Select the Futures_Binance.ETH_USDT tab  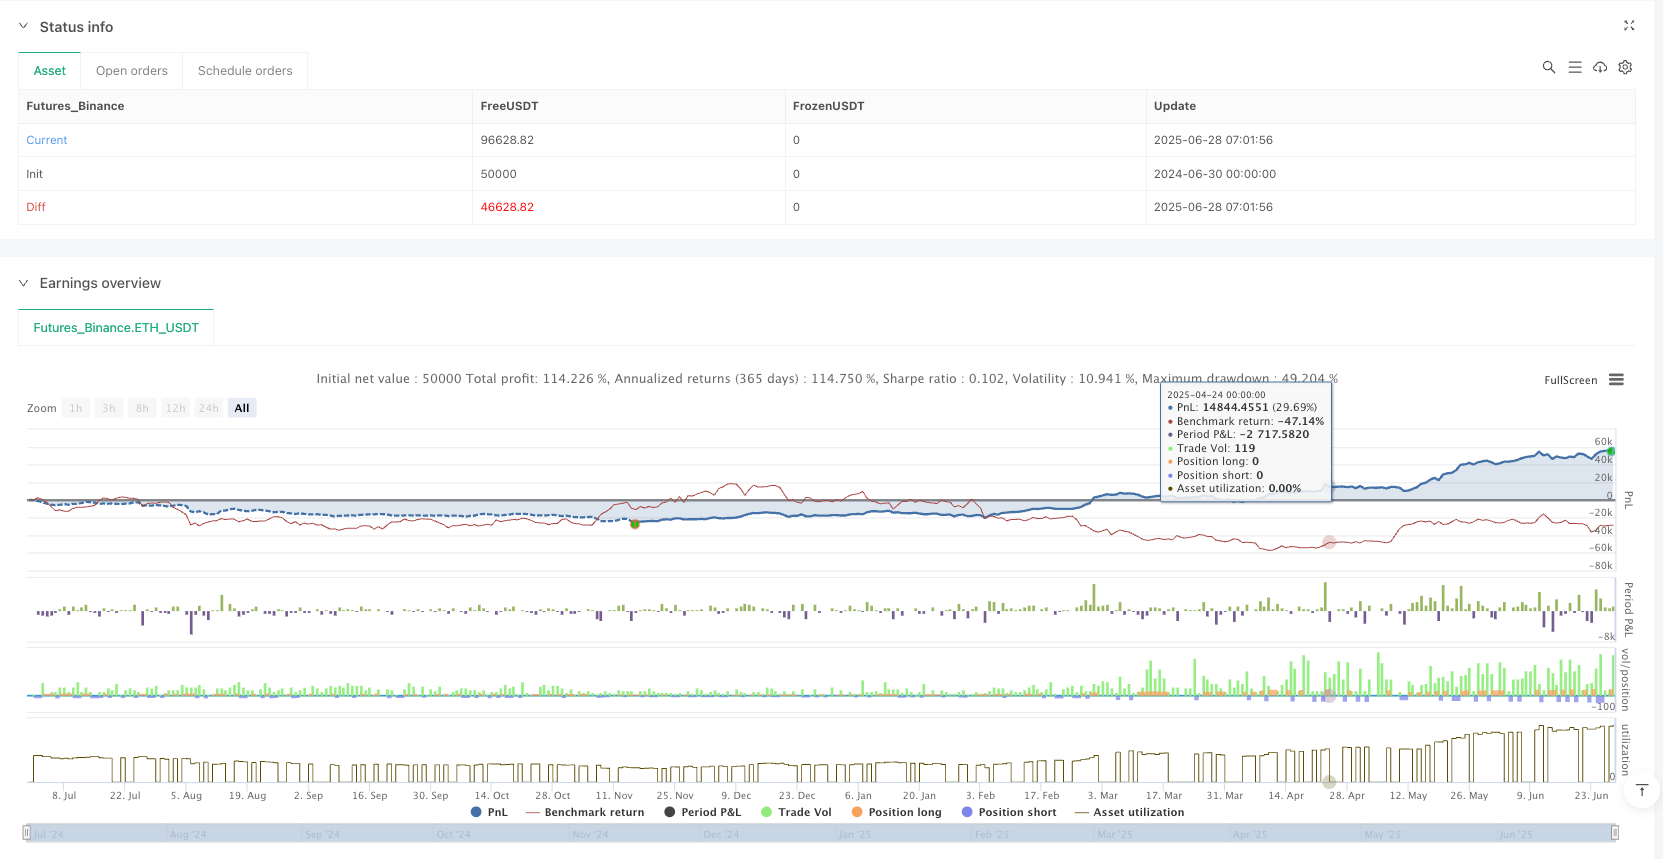pos(116,328)
